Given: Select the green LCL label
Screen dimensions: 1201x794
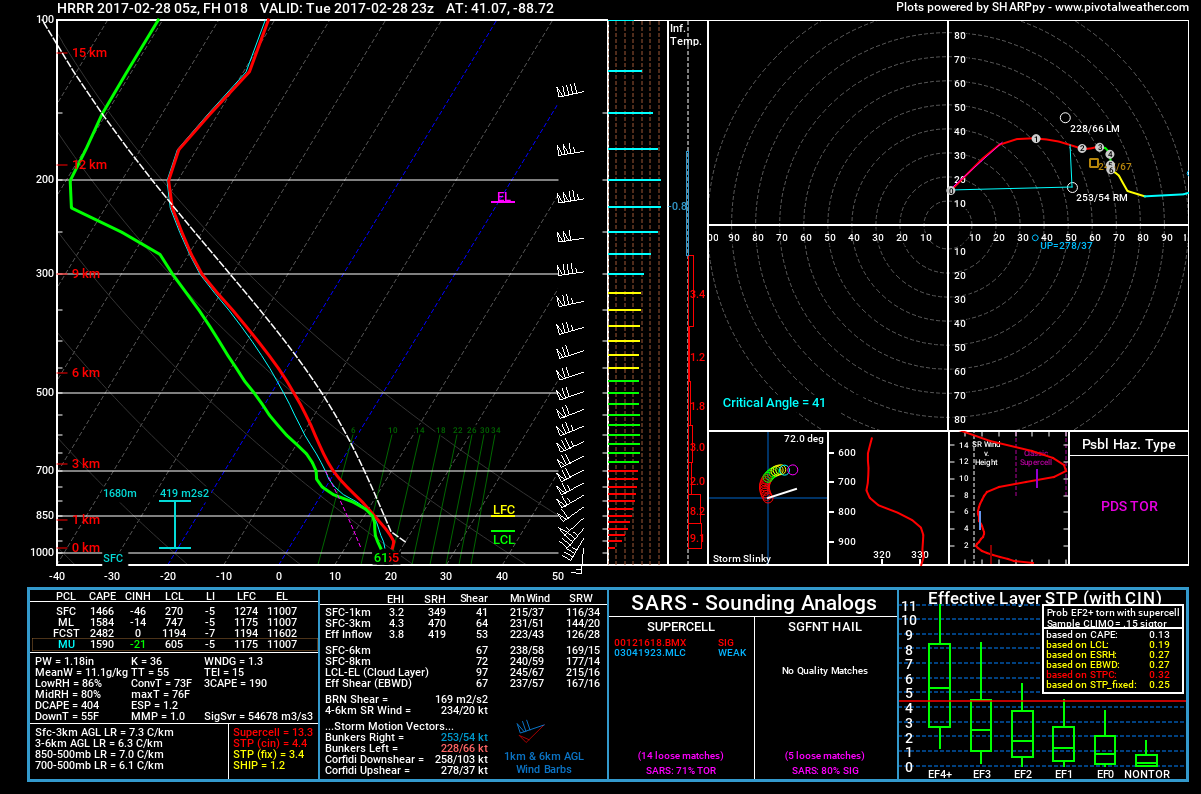Looking at the screenshot, I should point(504,540).
